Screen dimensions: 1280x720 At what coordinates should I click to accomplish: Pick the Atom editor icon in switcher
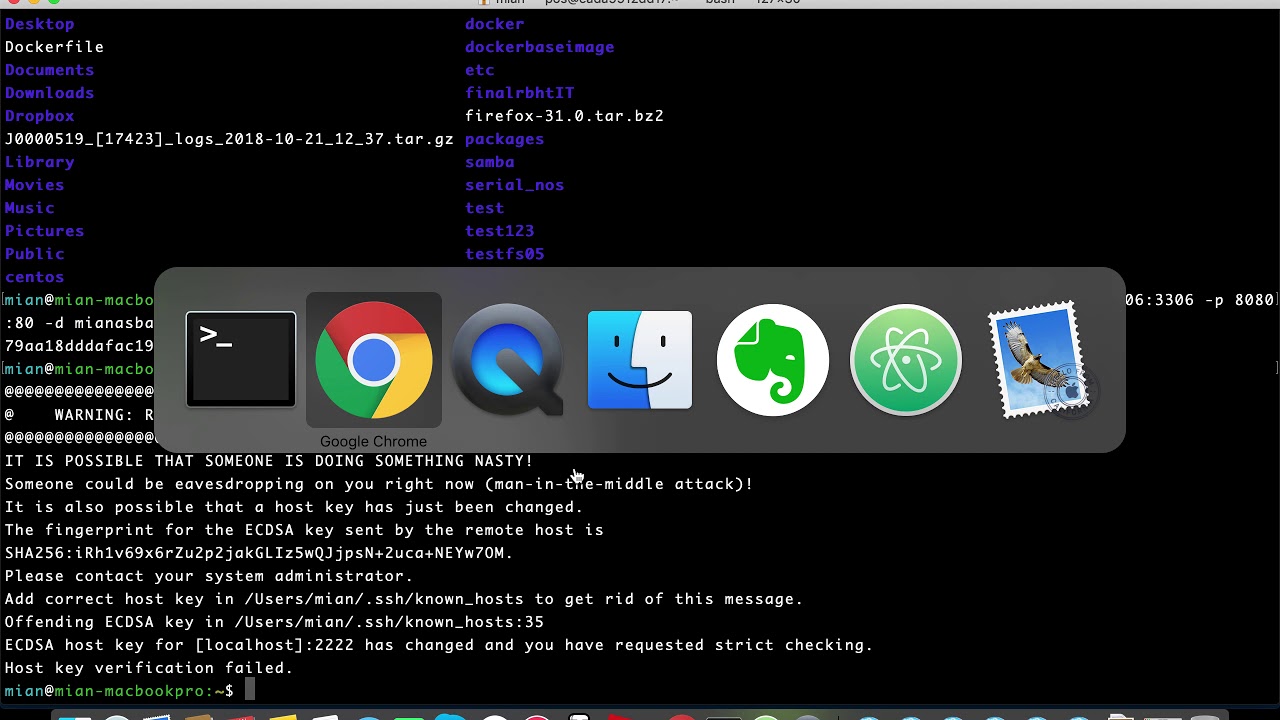pyautogui.click(x=906, y=360)
